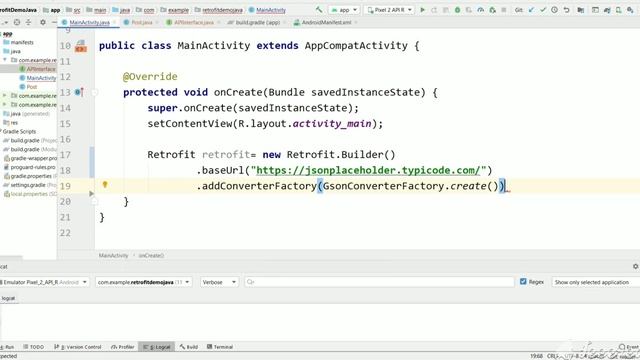Viewport: 640px width, 360px height.
Task: Hide project panel with minus icon
Action: coord(54,22)
